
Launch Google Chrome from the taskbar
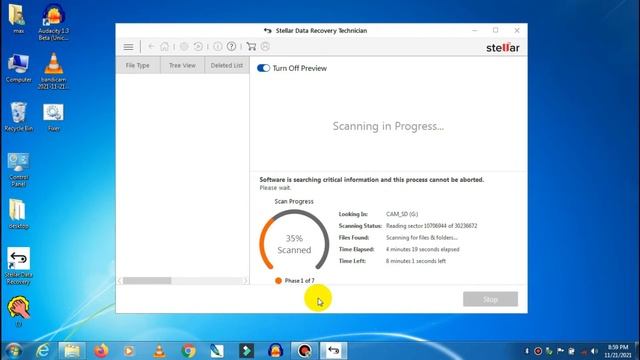(189, 351)
